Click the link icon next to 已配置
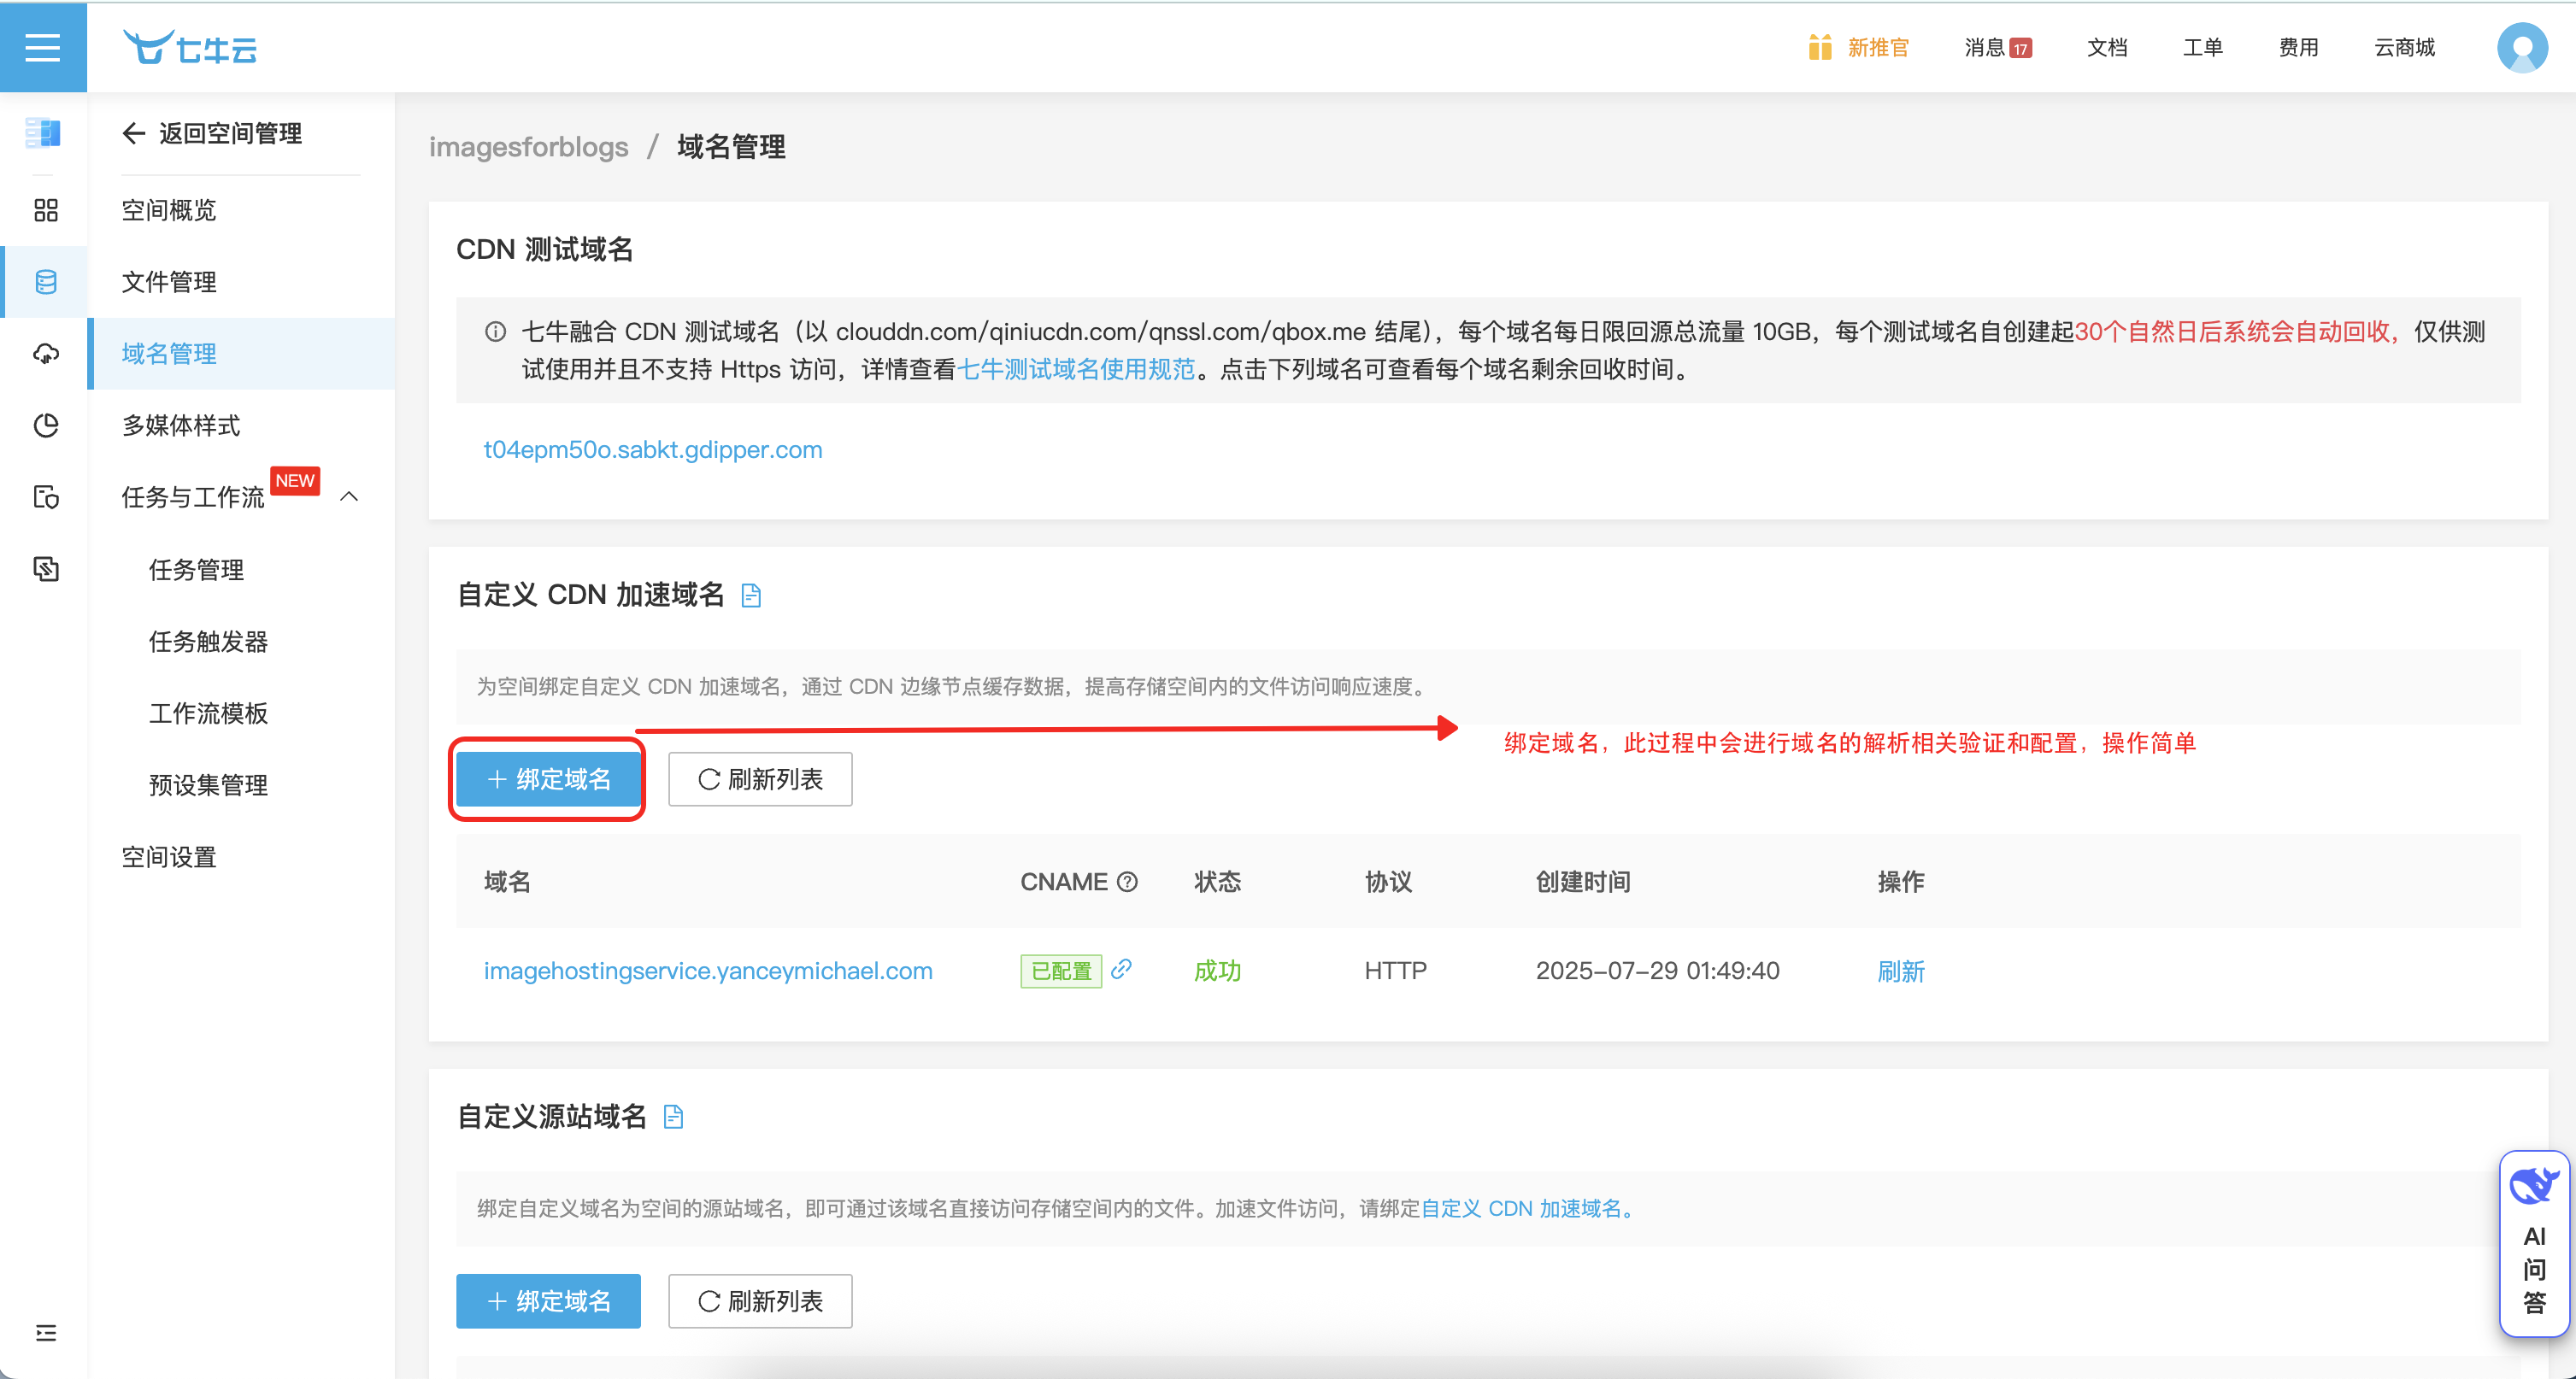Image resolution: width=2576 pixels, height=1379 pixels. [x=1122, y=969]
